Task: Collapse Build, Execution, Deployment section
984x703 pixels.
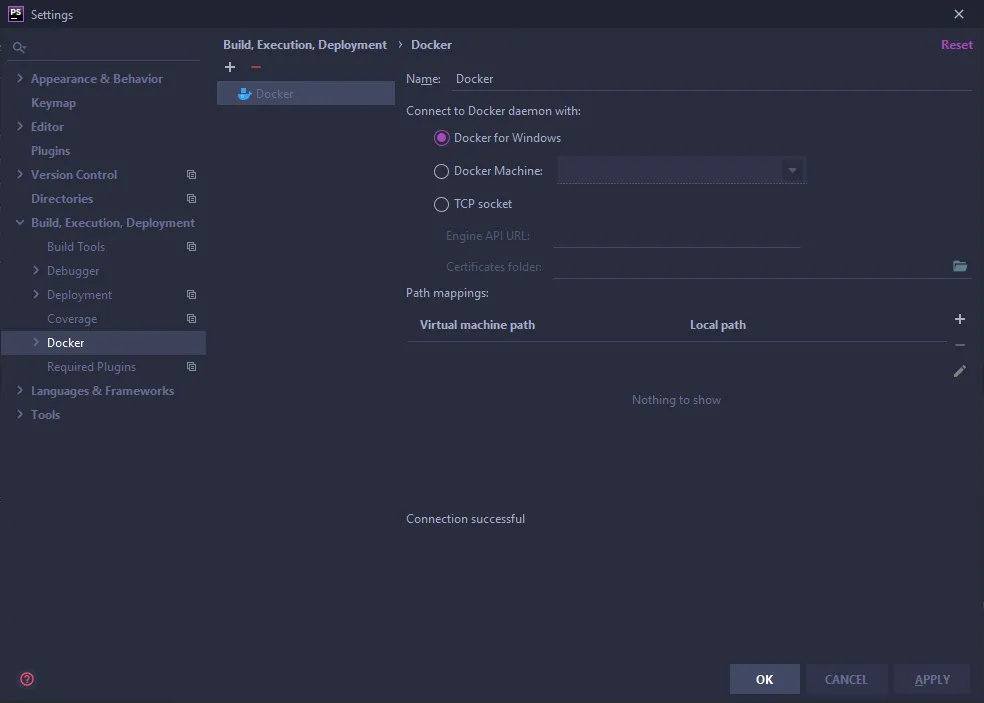Action: tap(20, 222)
